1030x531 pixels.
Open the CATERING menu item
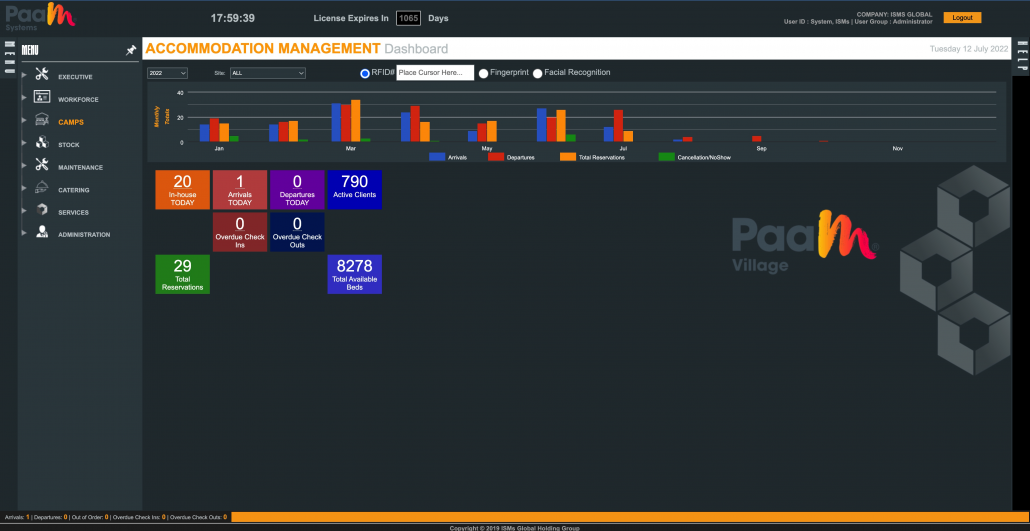[x=74, y=190]
